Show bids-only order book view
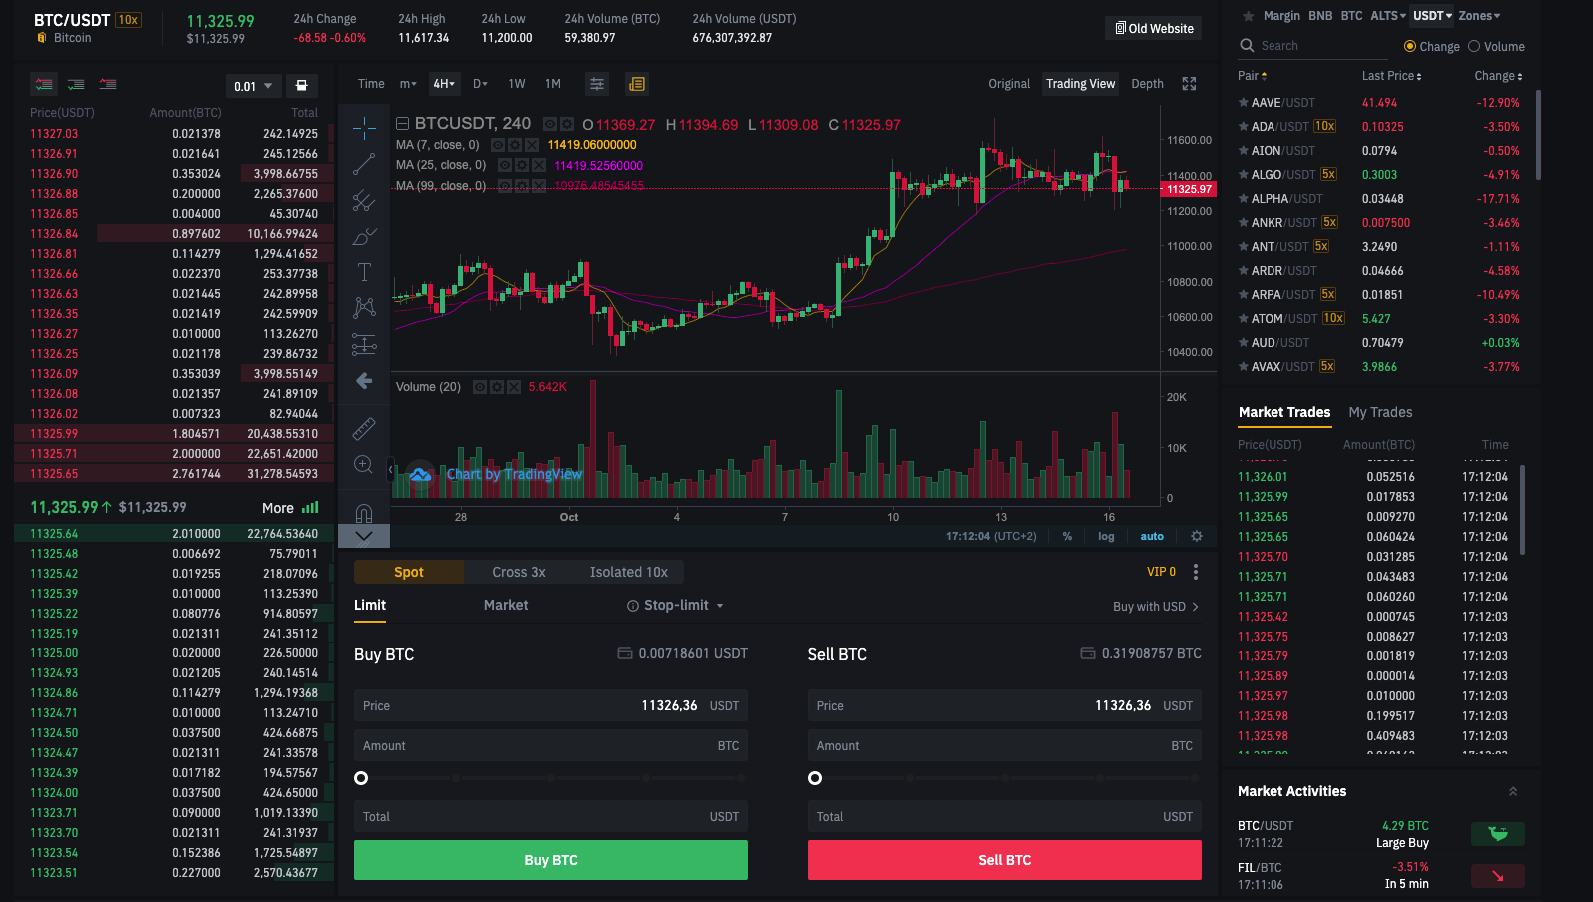The image size is (1593, 902). tap(76, 85)
